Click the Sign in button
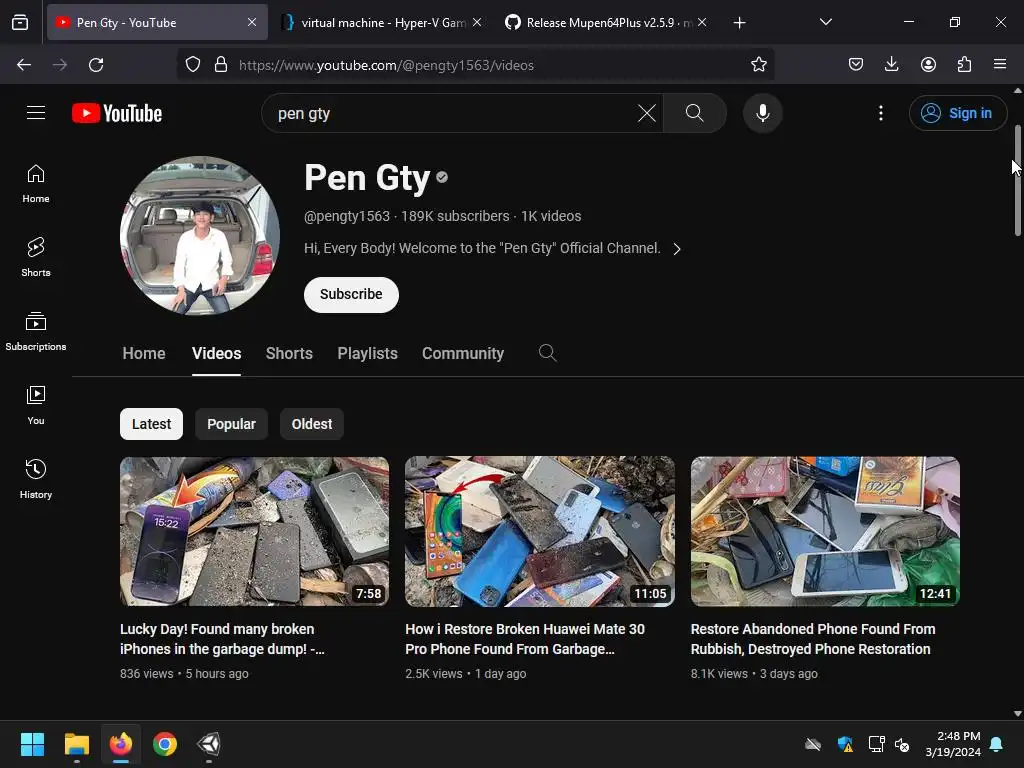This screenshot has height=768, width=1024. (x=957, y=113)
